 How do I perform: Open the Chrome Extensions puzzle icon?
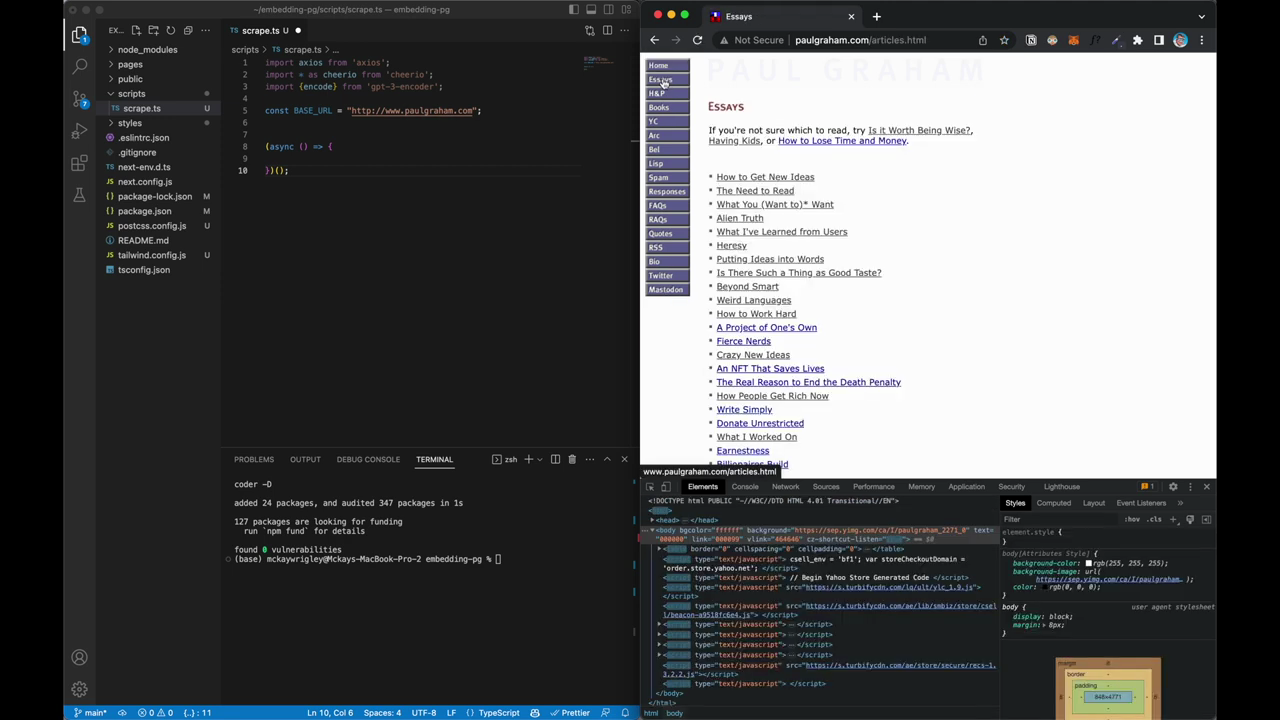[x=1137, y=40]
